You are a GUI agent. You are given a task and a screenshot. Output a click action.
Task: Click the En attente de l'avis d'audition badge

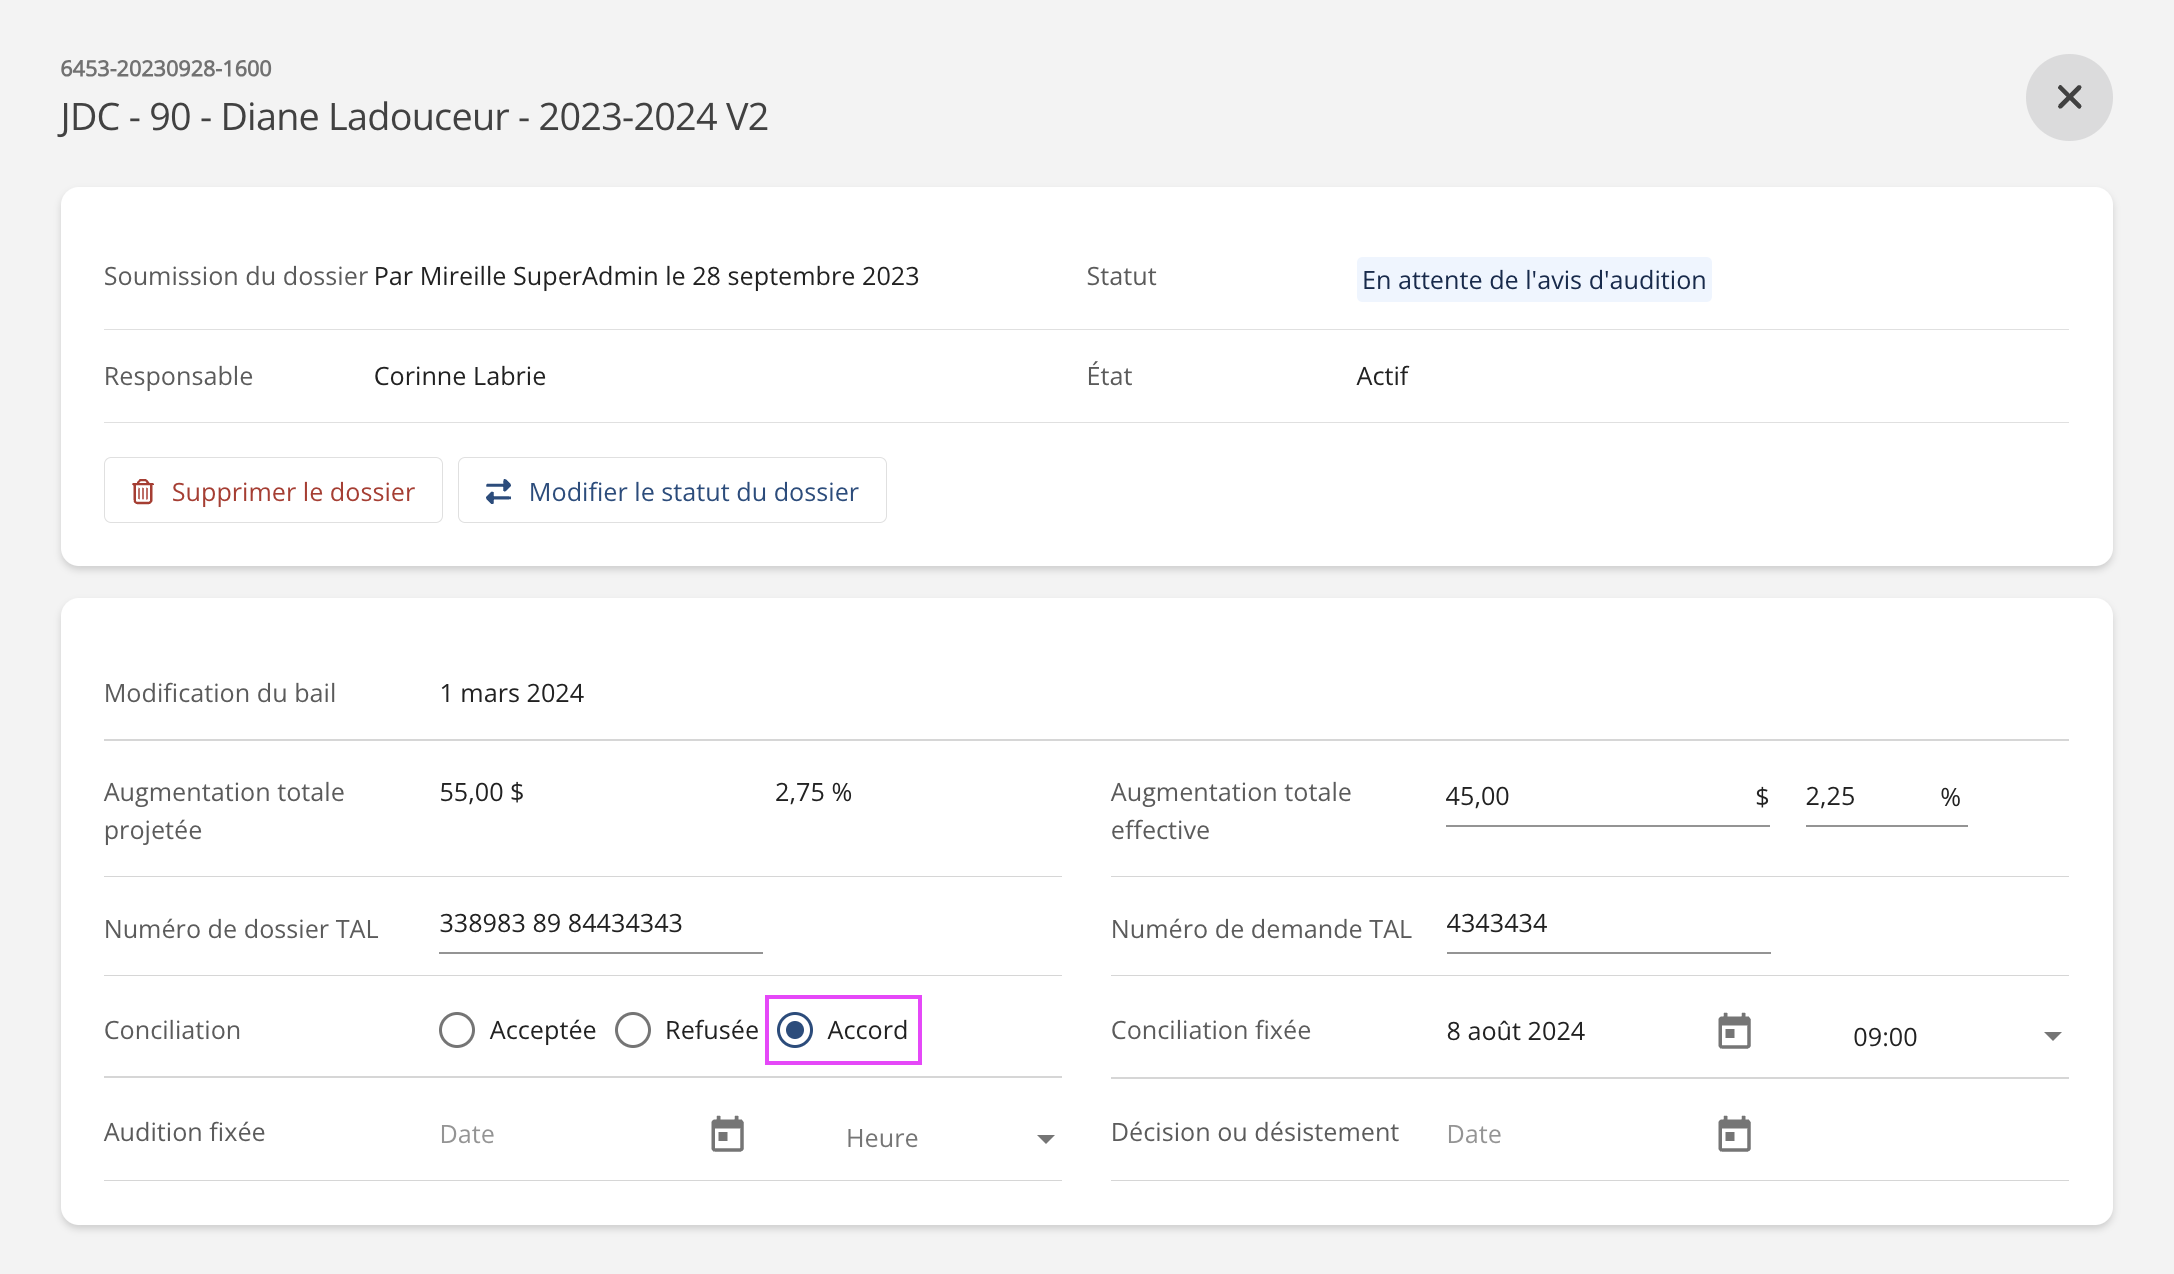[x=1533, y=280]
